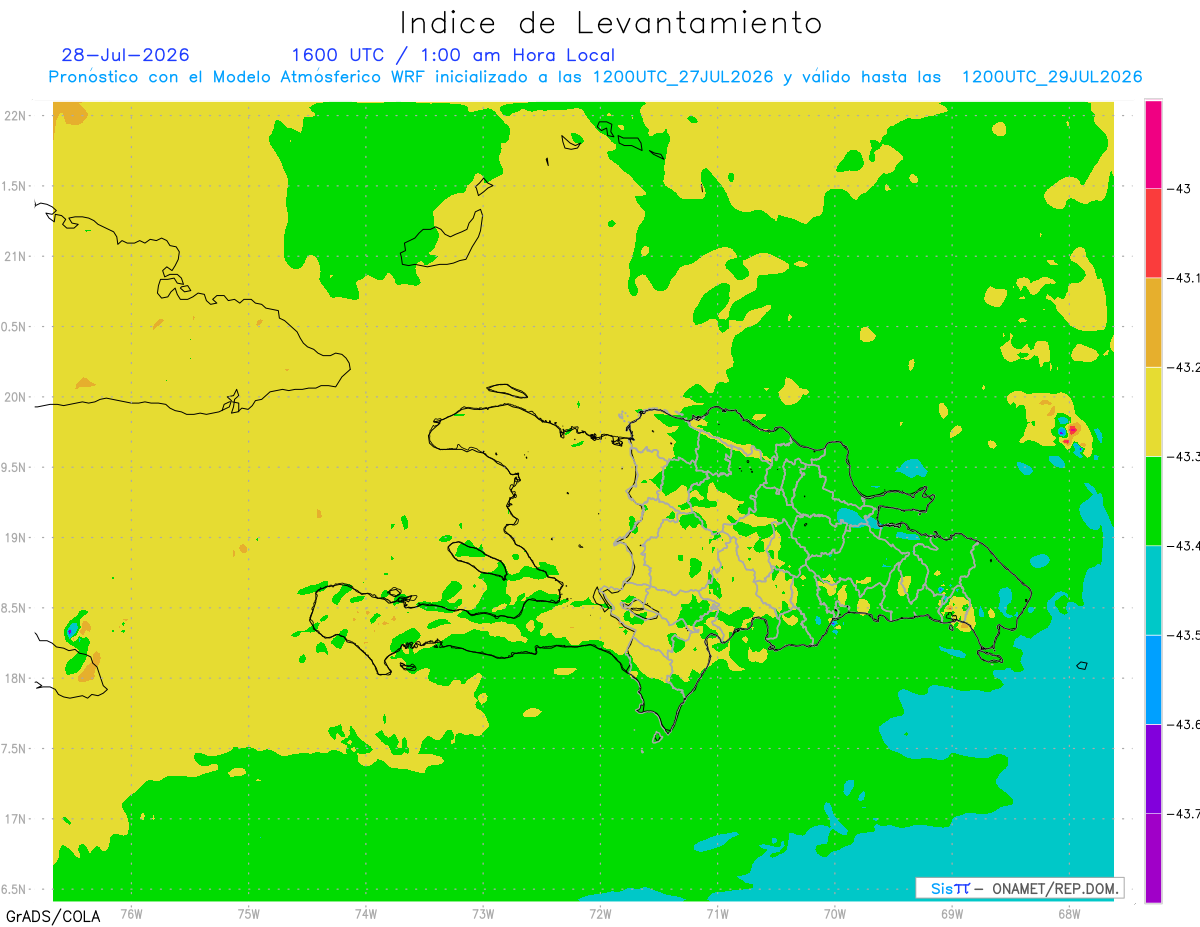Screen dimensions: 1200x927
Task: Click the '-43.7' color scale label
Action: pos(1182,813)
